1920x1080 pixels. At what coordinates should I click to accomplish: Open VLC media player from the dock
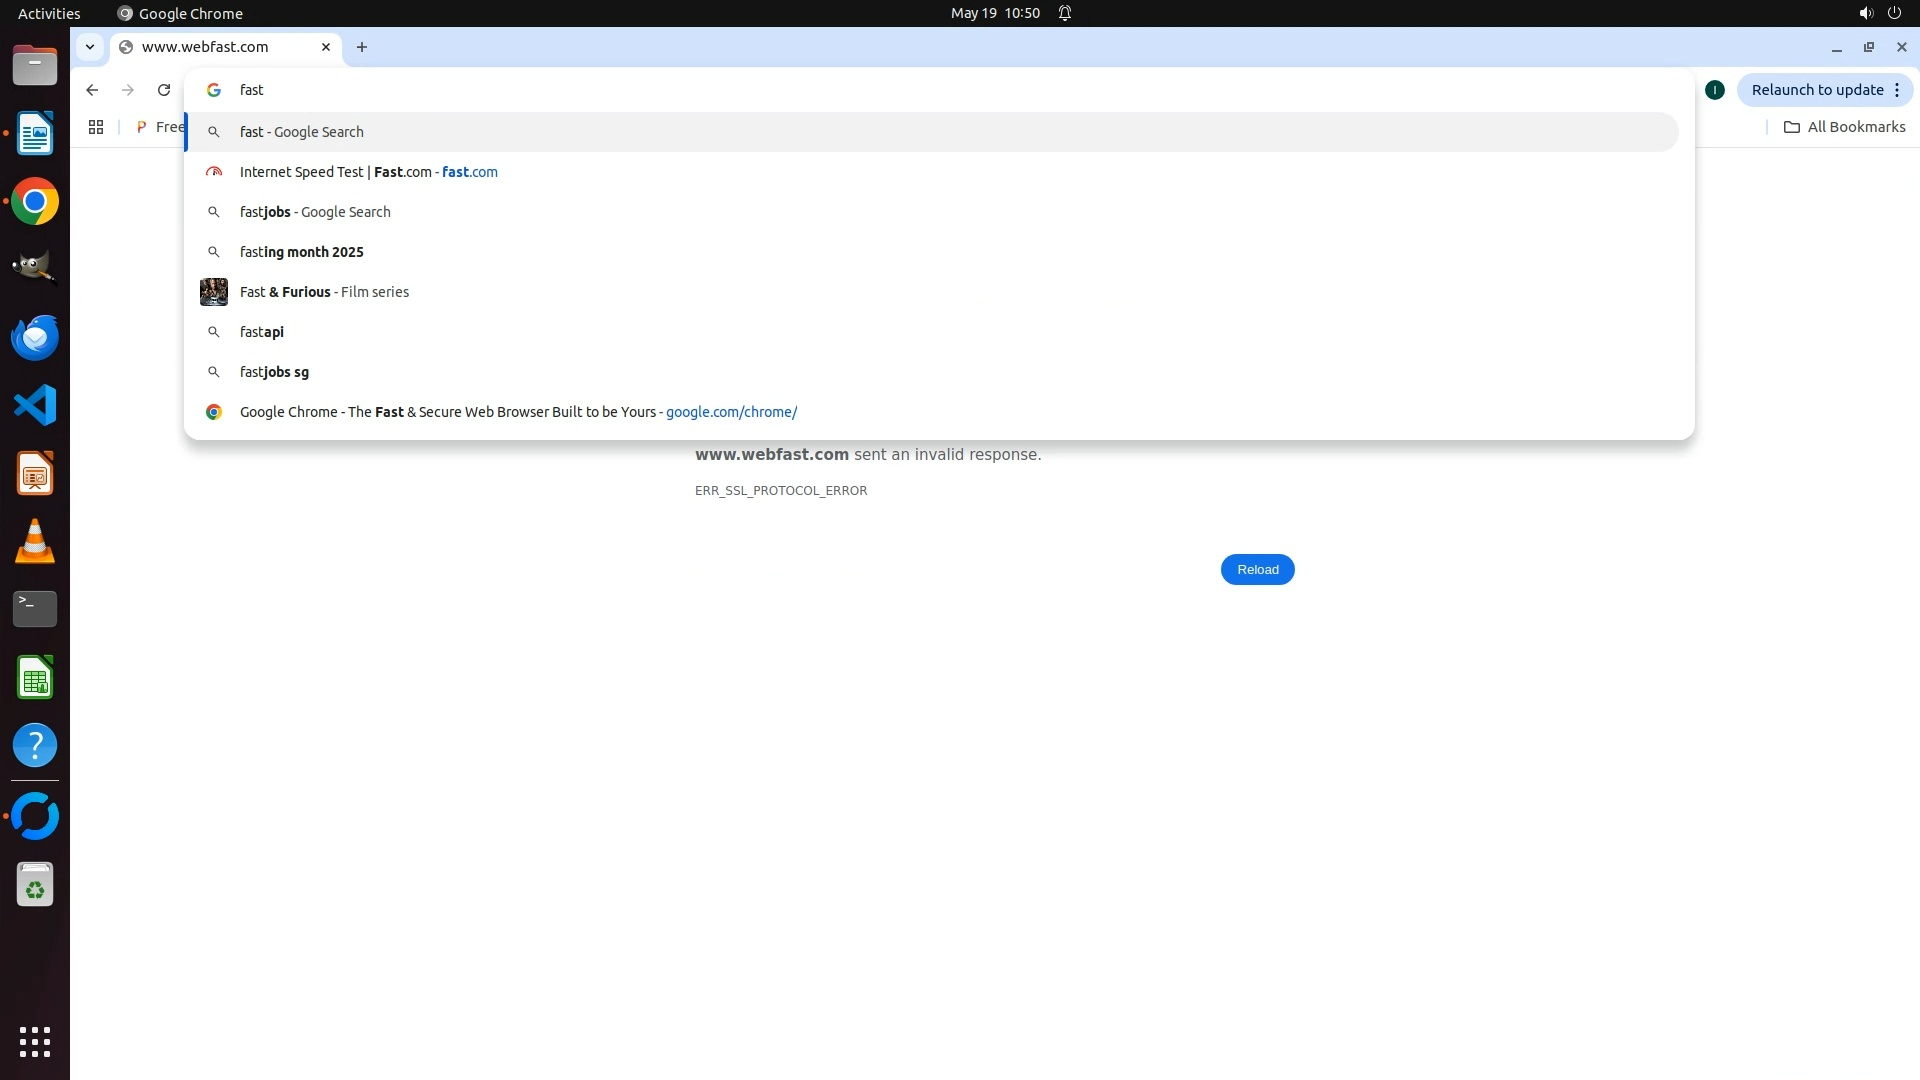click(35, 541)
